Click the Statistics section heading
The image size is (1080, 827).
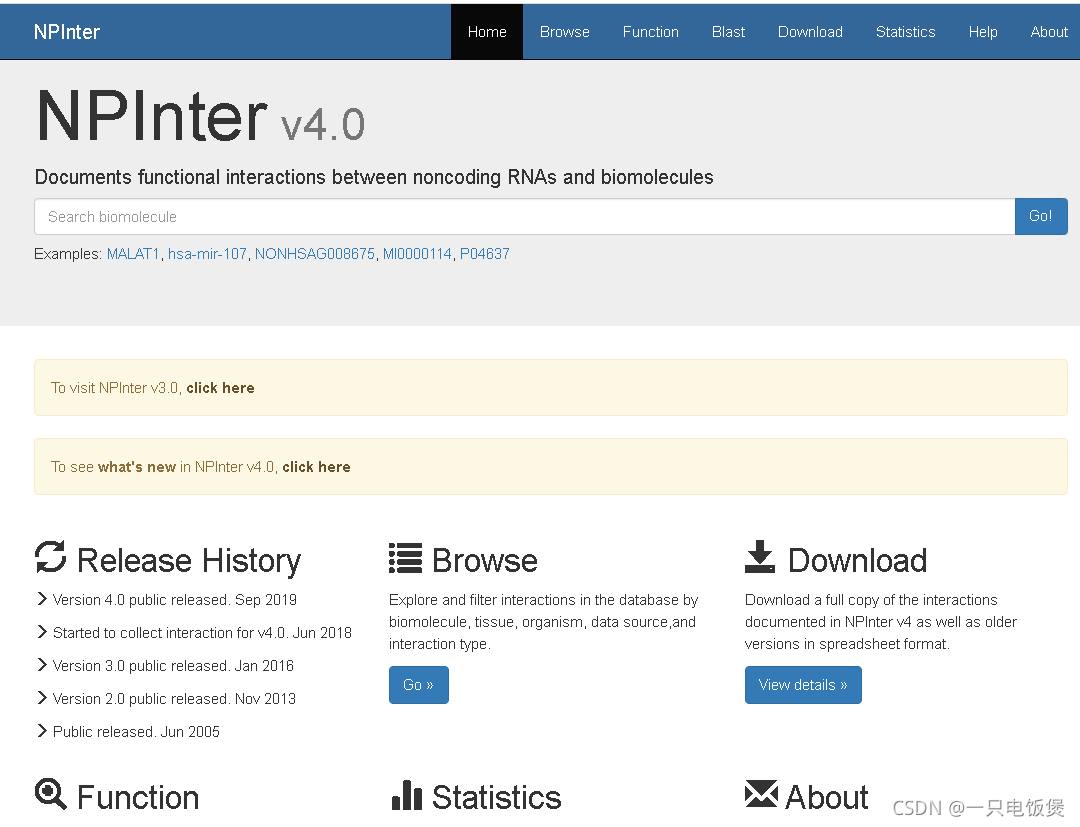pos(497,797)
